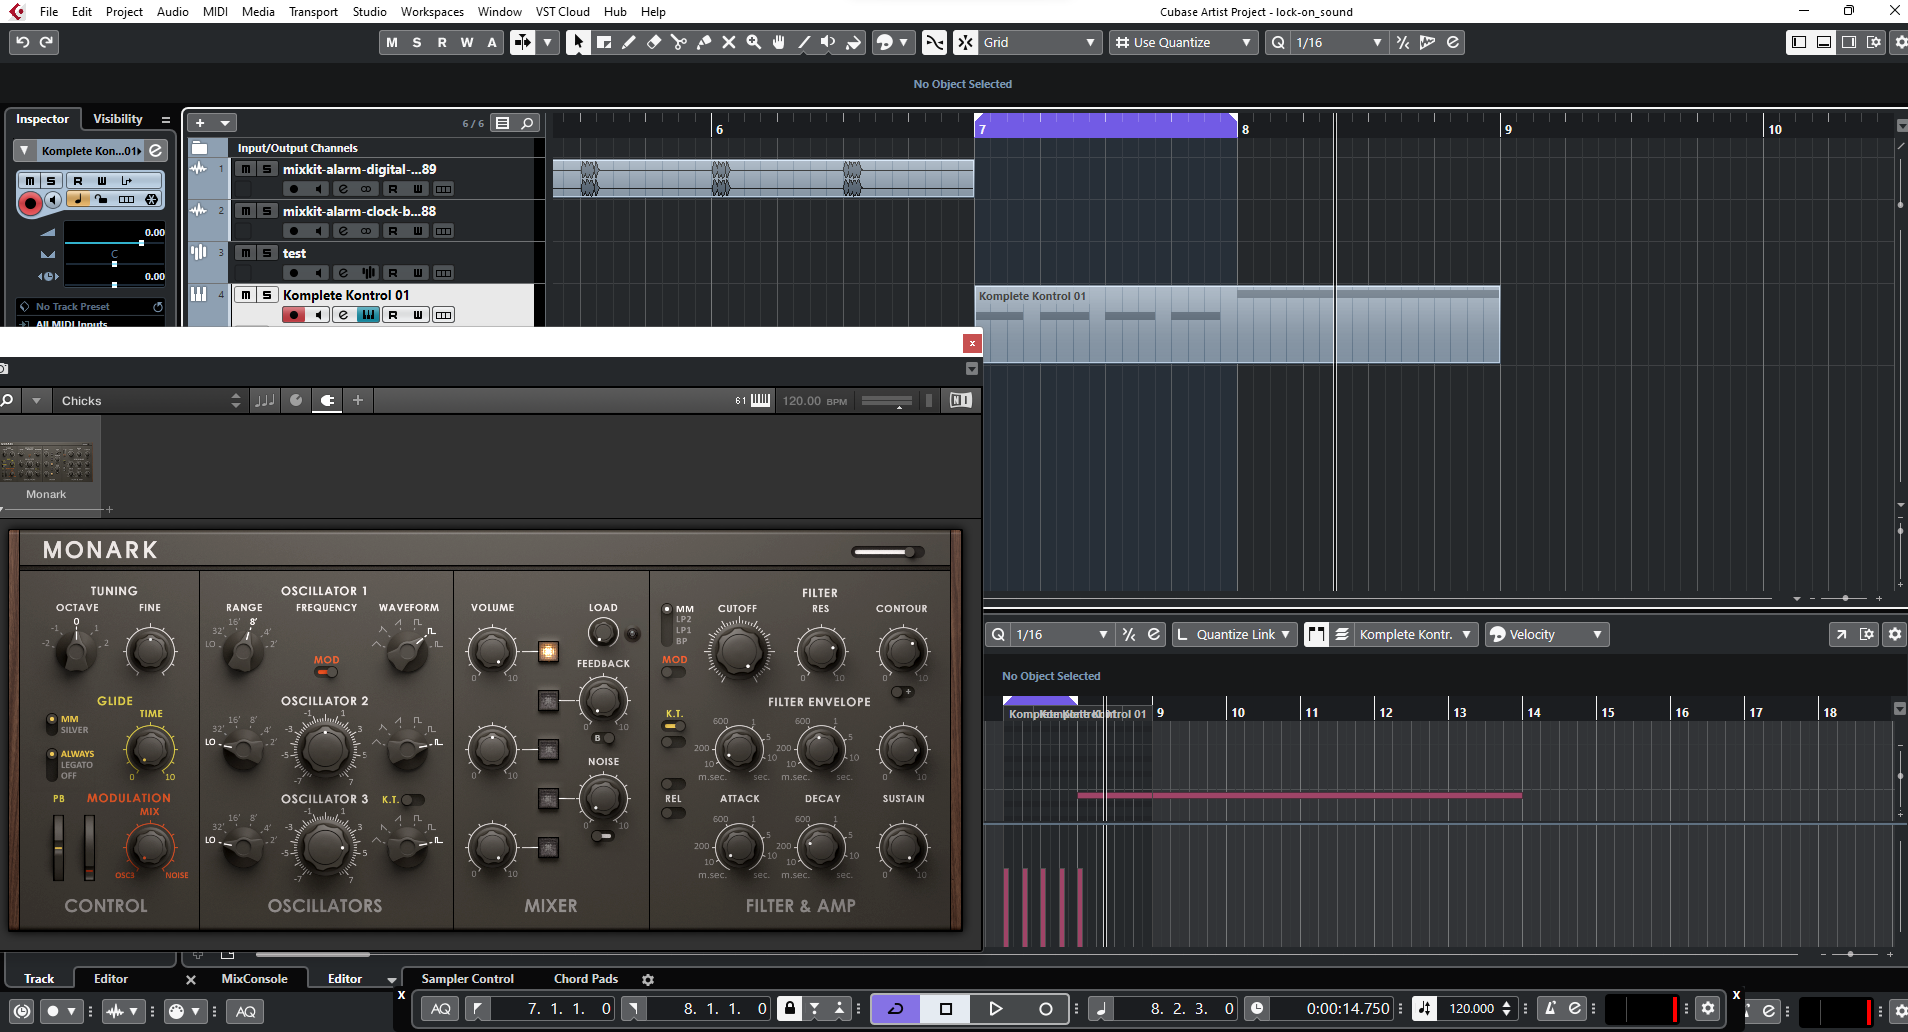This screenshot has width=1908, height=1032.
Task: Toggle Snap on/off icon
Action: (965, 42)
